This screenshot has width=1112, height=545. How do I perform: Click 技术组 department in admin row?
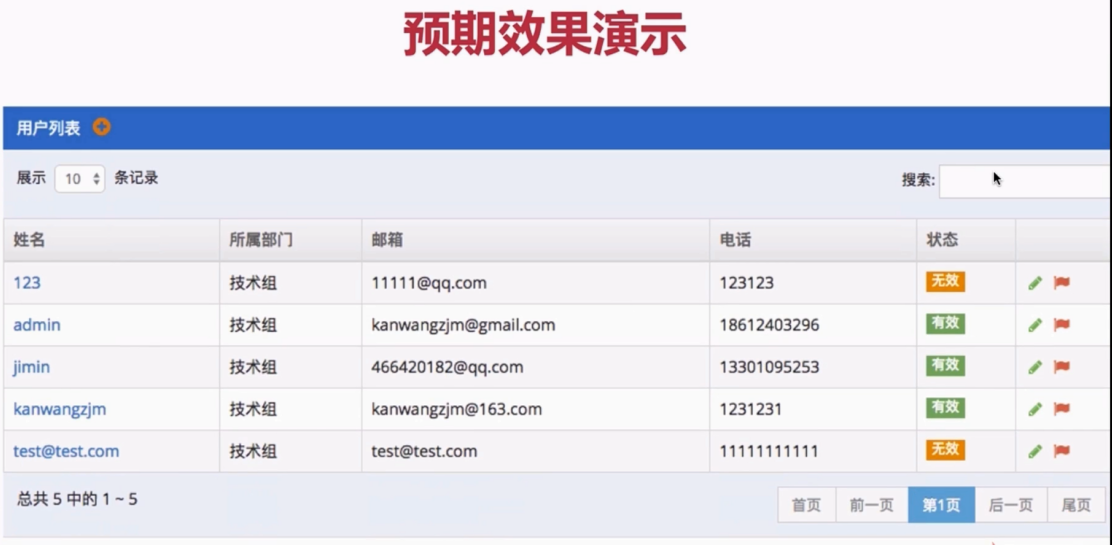[x=253, y=325]
